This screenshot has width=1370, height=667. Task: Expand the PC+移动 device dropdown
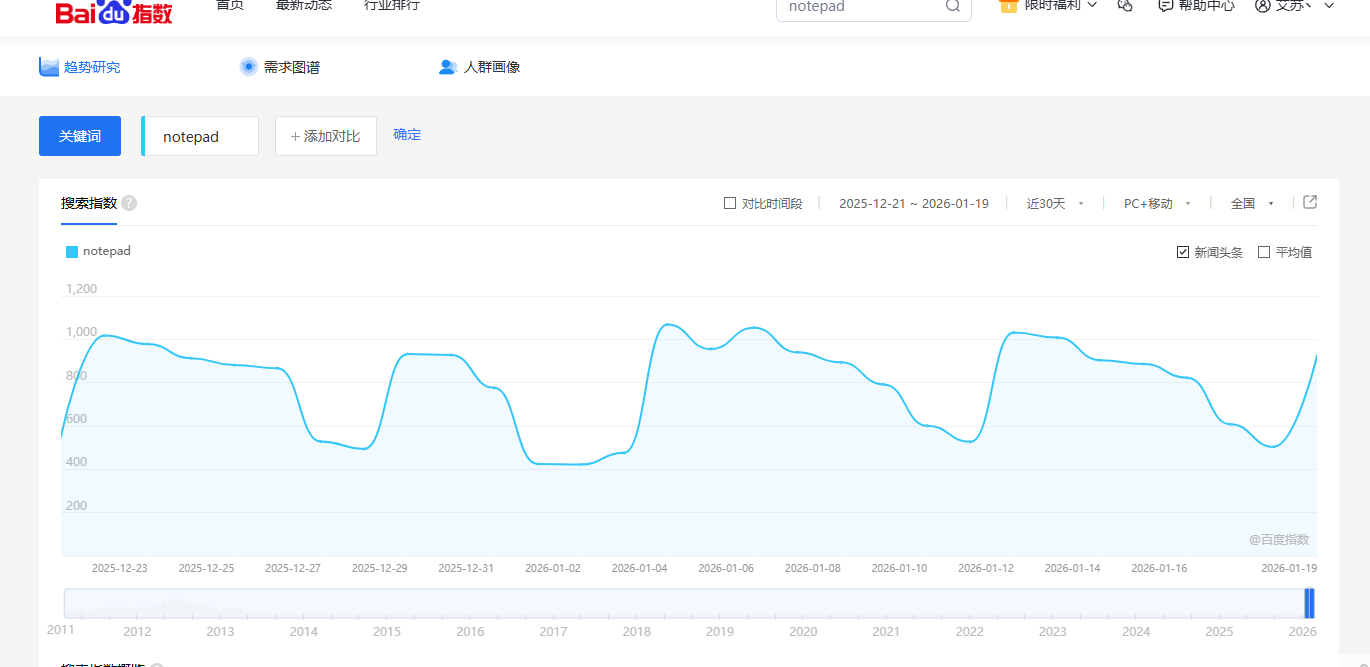(1157, 203)
